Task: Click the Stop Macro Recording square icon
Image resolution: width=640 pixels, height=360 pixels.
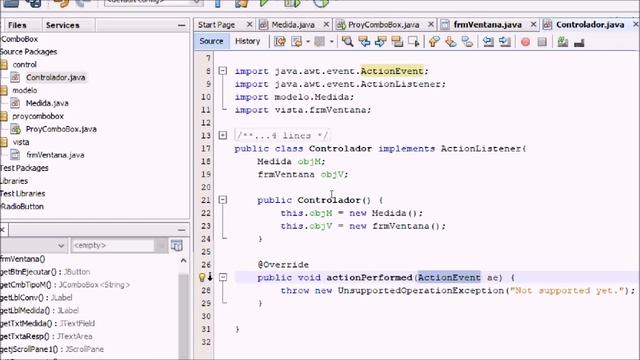Action: click(542, 42)
